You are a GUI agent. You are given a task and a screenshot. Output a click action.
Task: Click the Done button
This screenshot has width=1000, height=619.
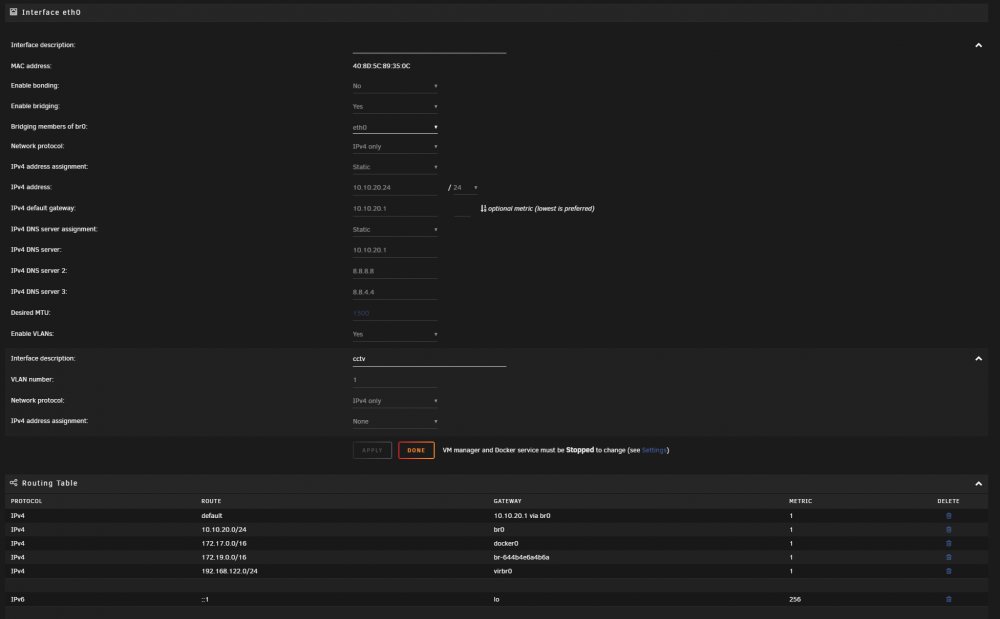pyautogui.click(x=416, y=450)
